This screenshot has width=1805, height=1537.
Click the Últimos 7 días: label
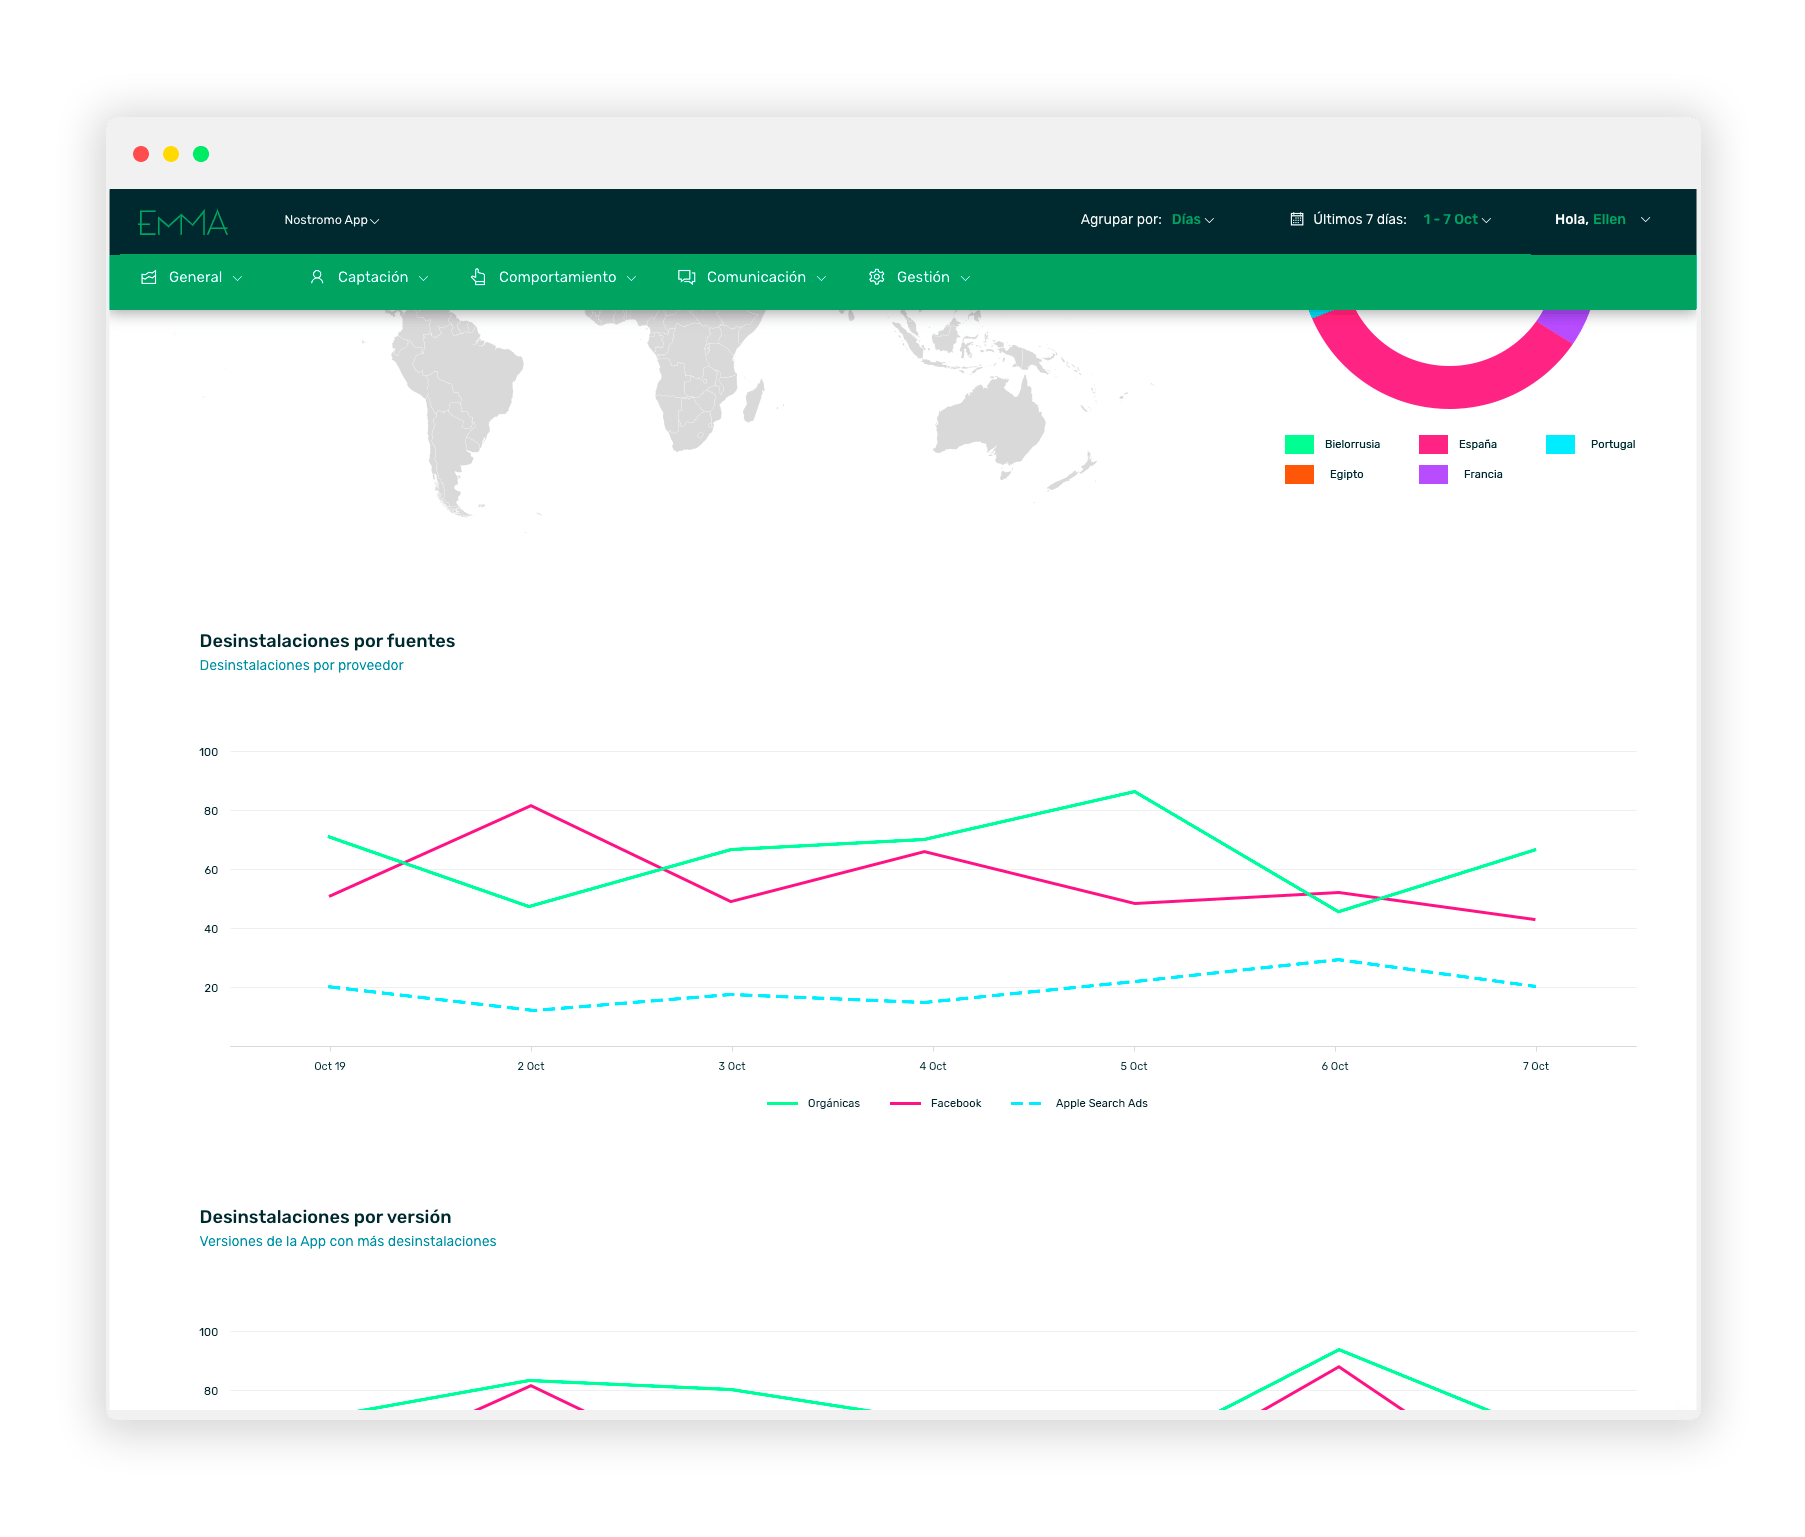[1360, 219]
